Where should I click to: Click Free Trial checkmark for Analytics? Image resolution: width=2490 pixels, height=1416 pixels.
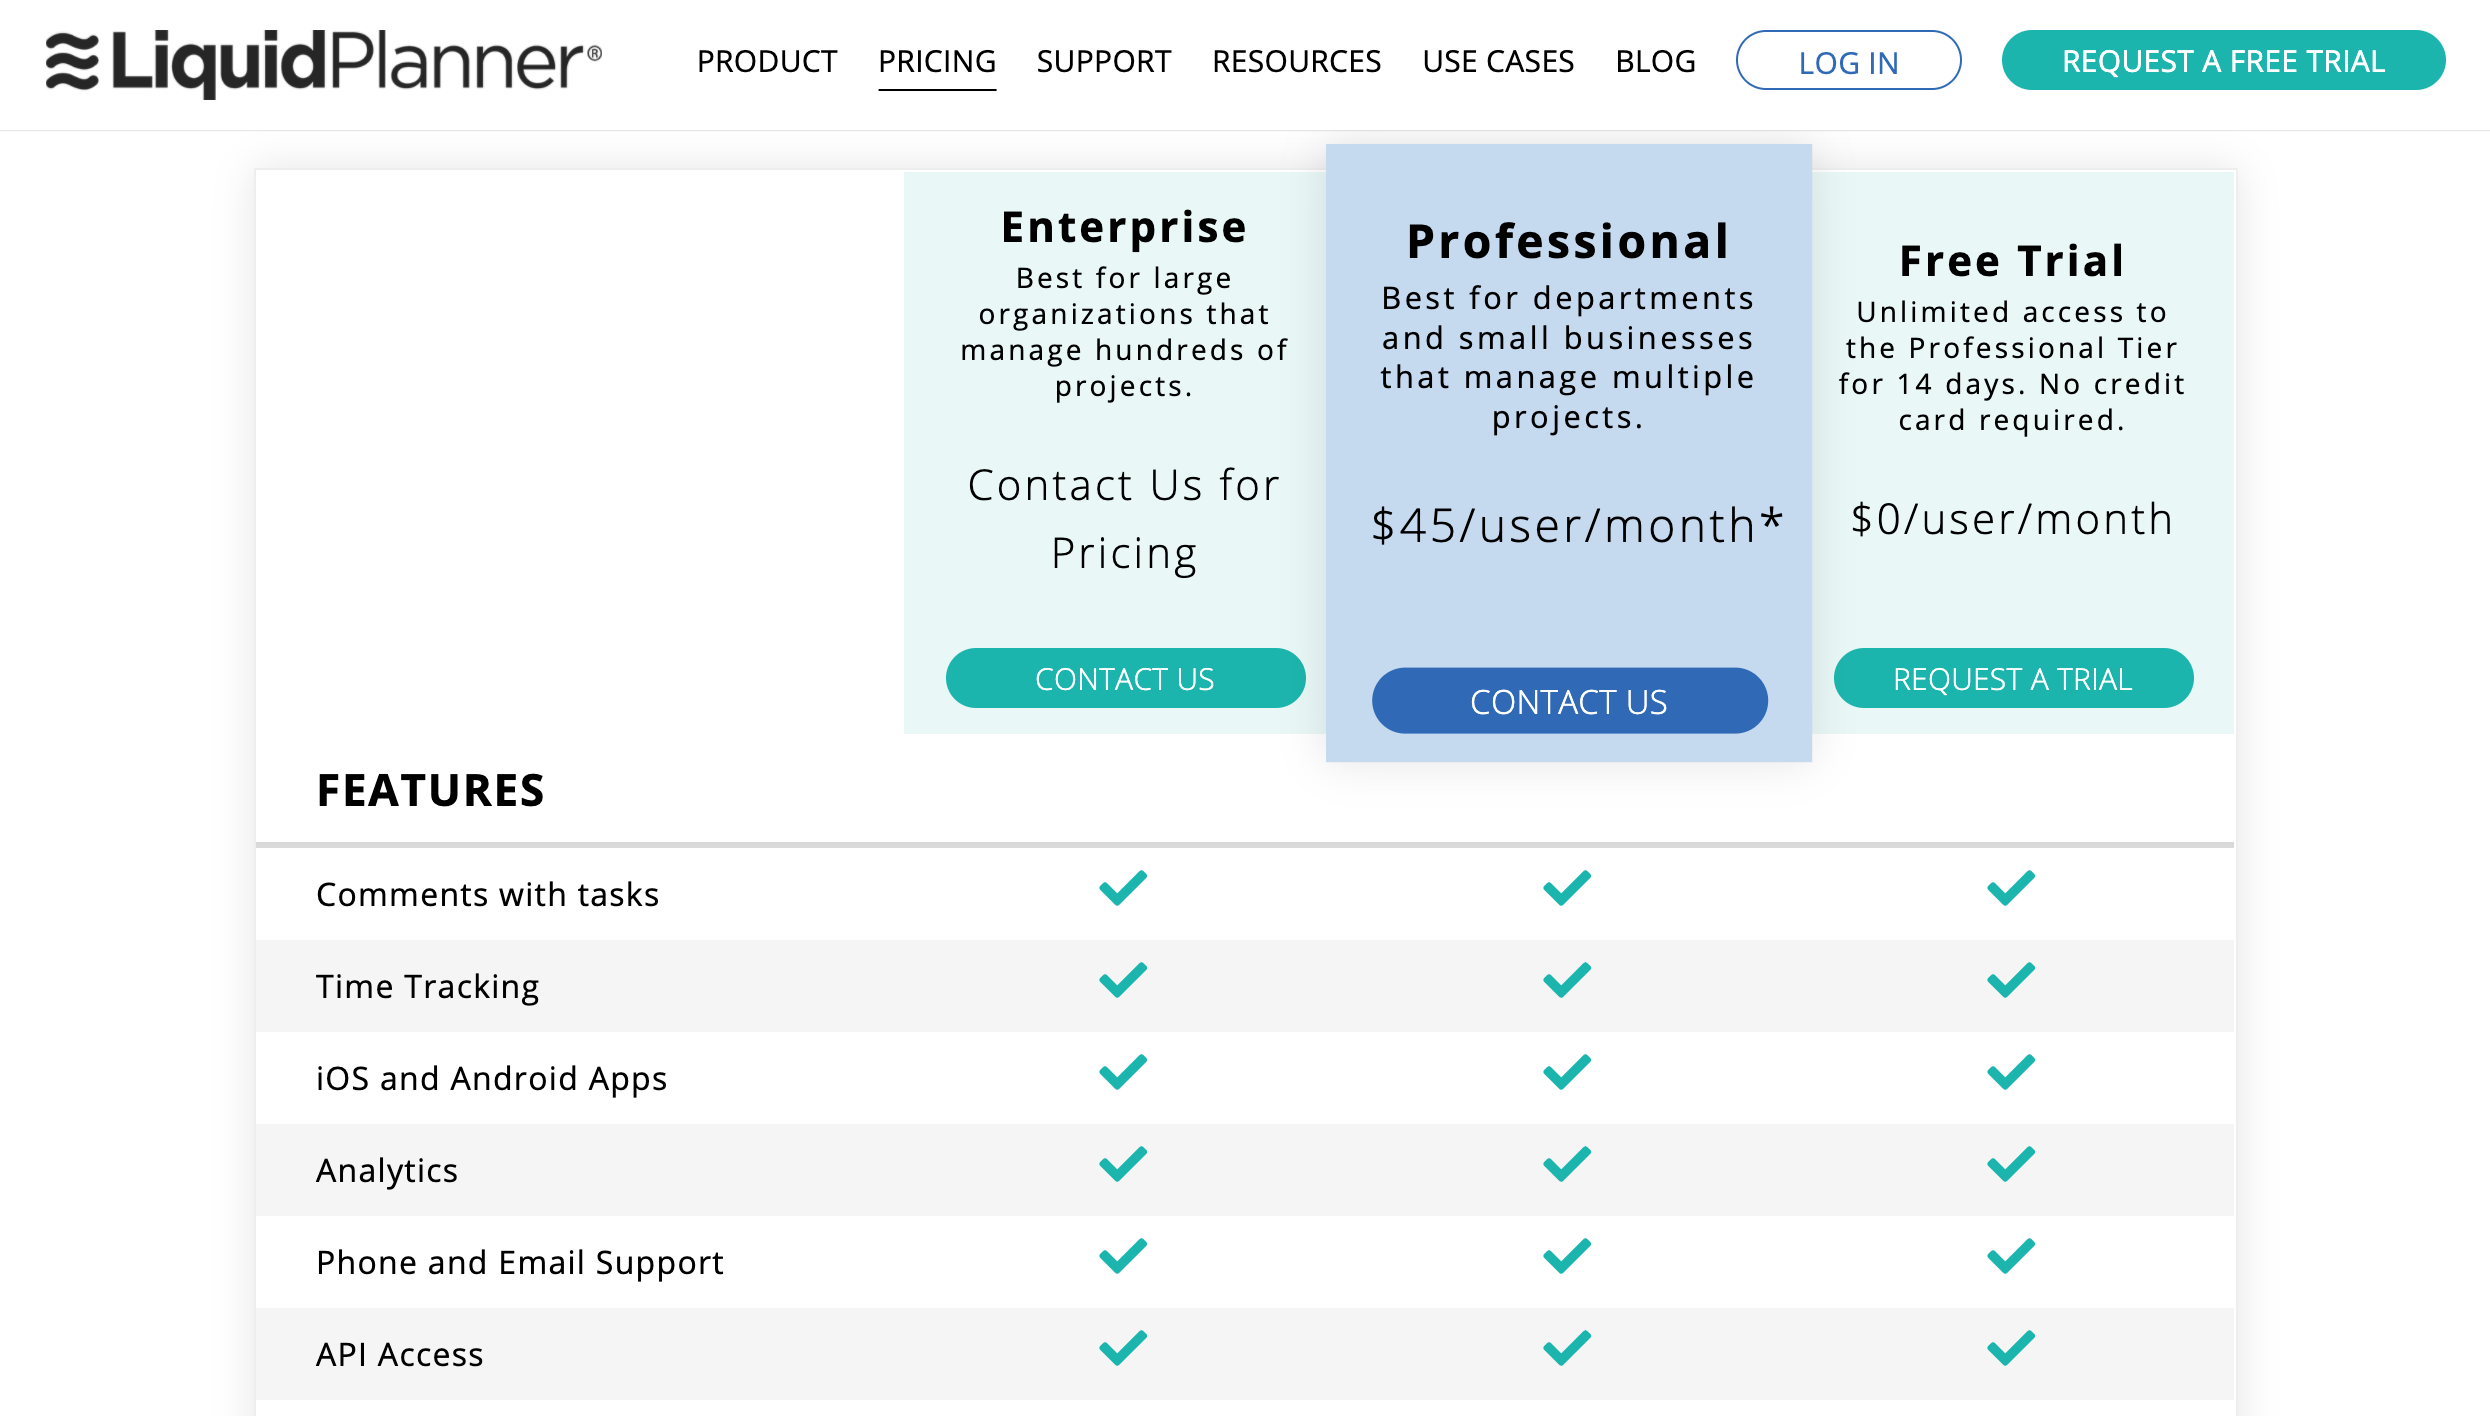click(2011, 1164)
